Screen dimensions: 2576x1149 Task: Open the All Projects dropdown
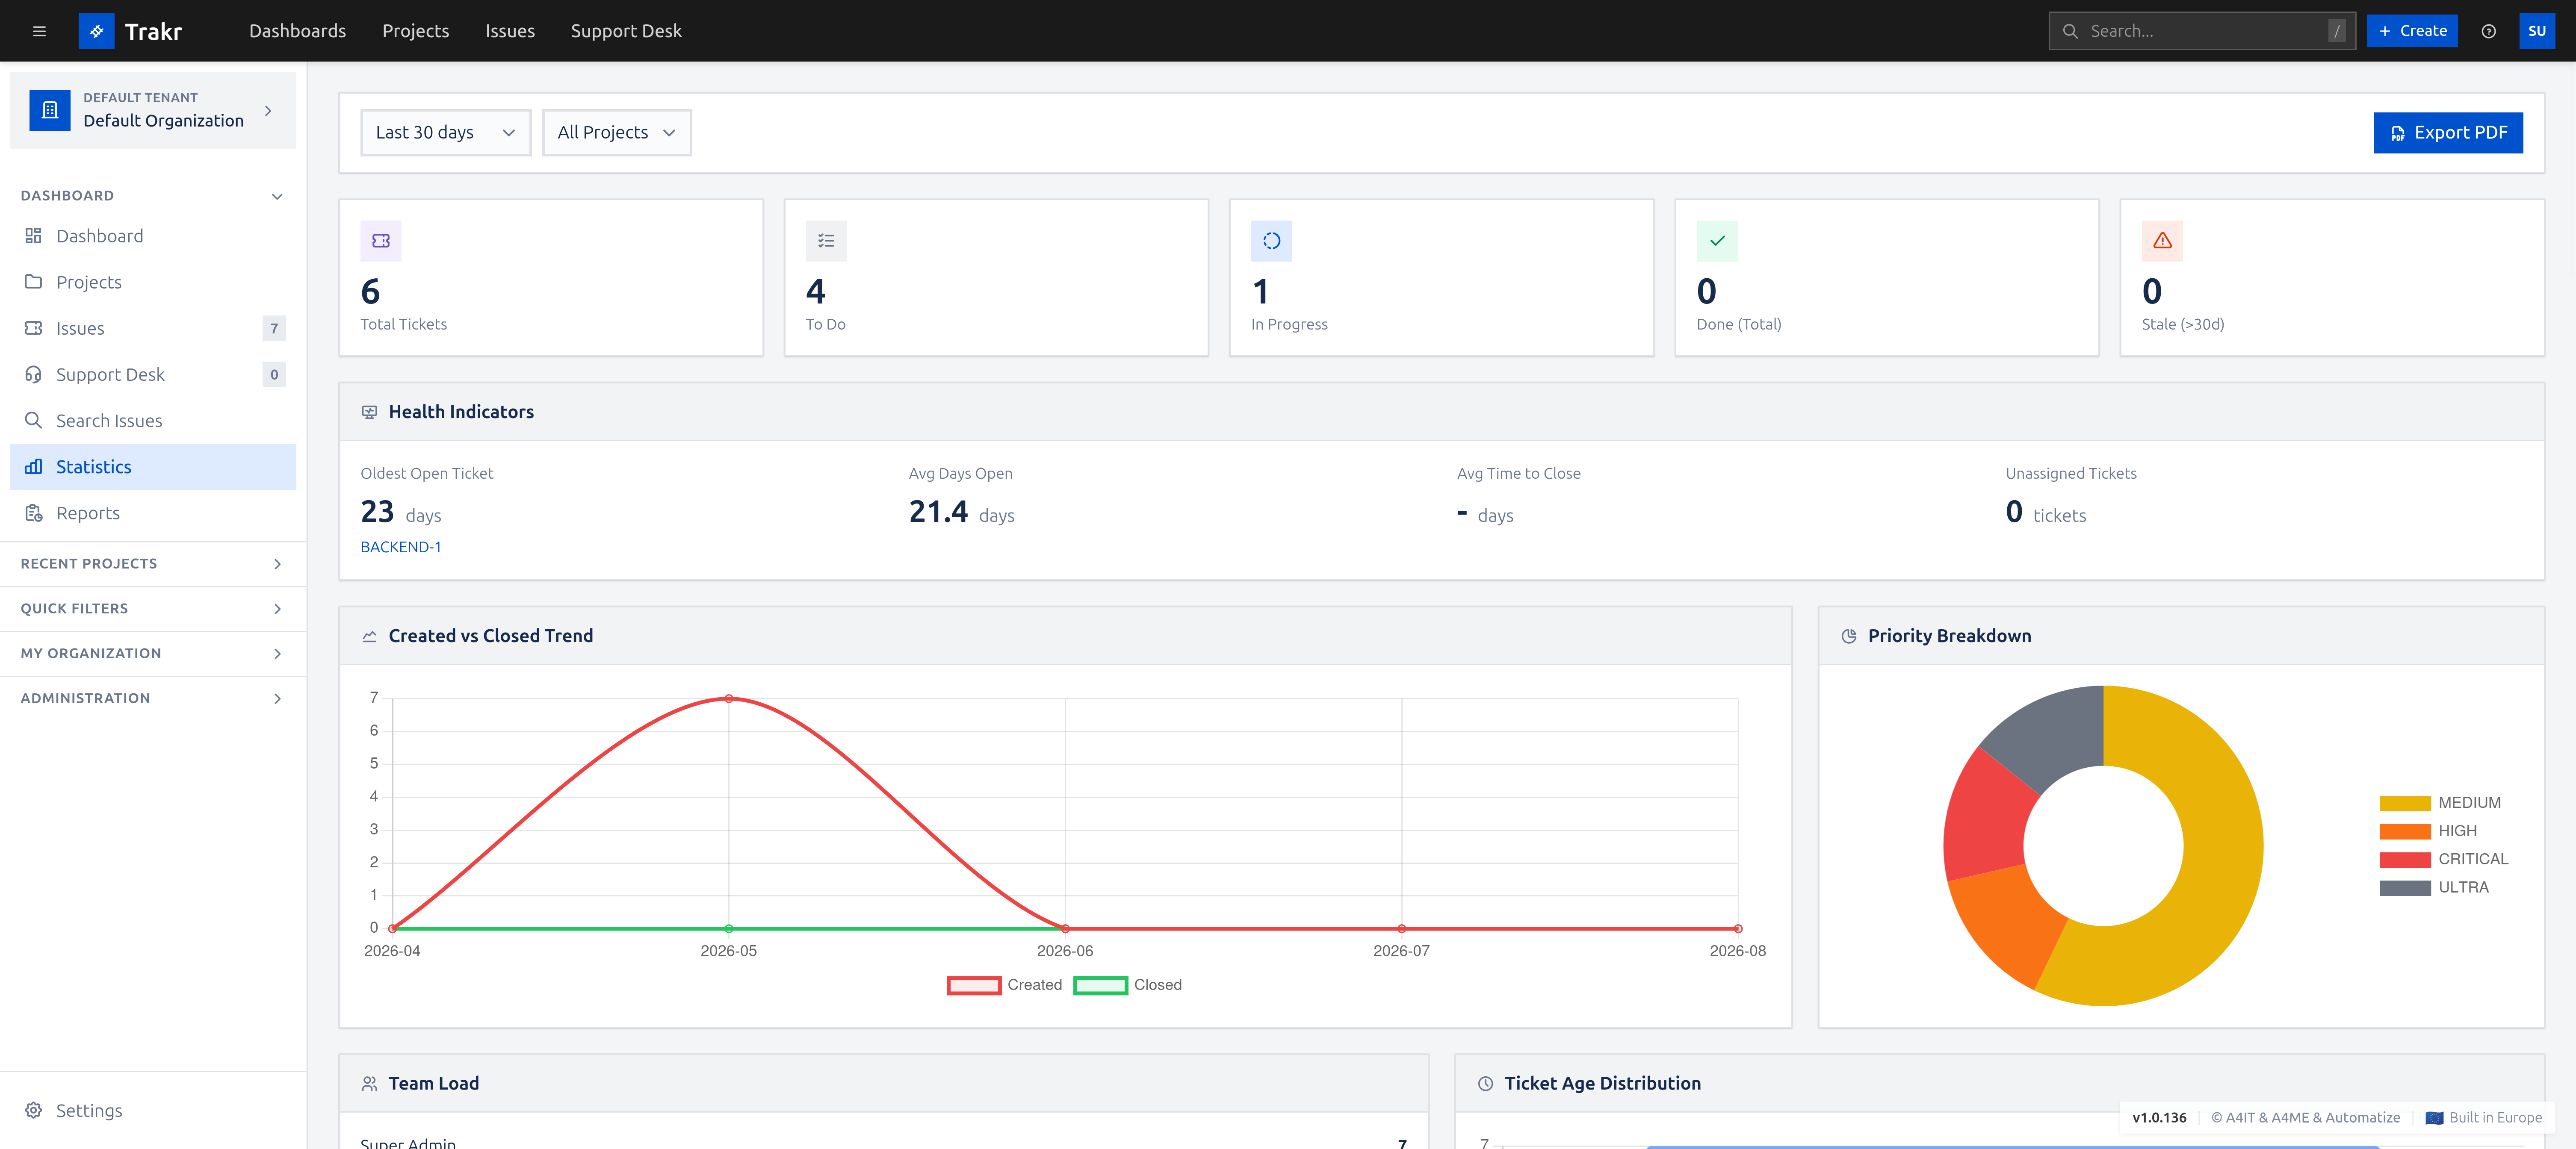coord(616,133)
